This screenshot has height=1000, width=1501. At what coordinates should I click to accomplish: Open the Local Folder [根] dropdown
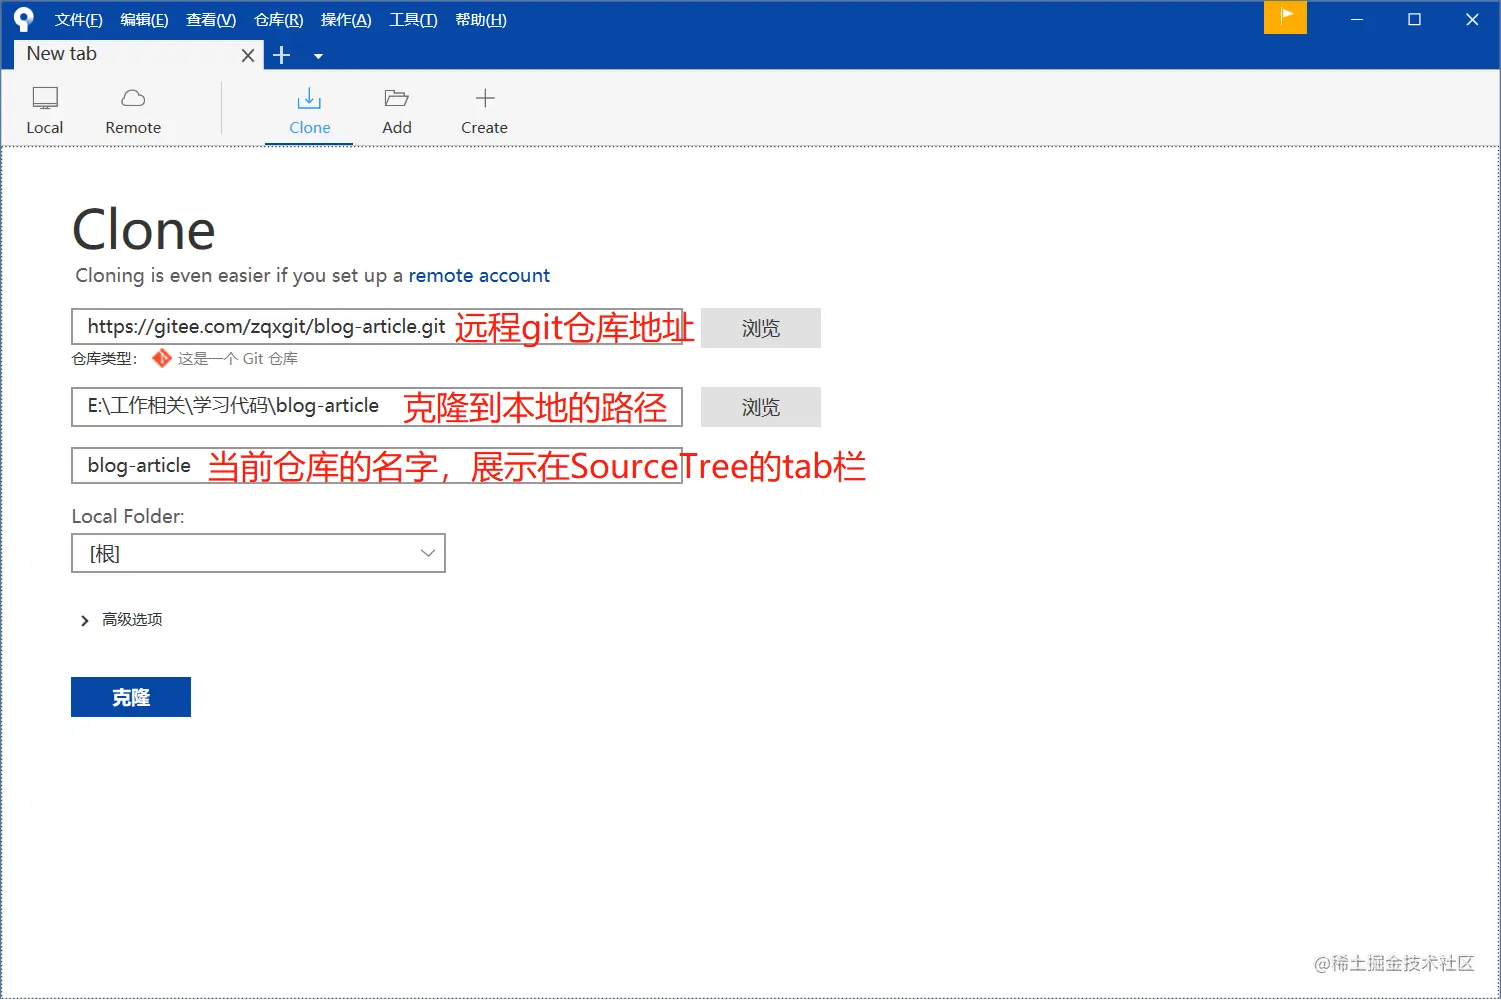[x=258, y=553]
